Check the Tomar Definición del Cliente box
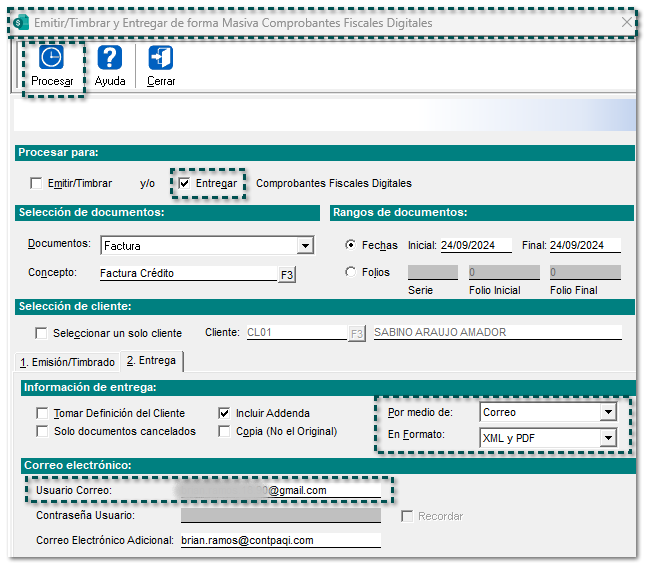 pos(42,413)
